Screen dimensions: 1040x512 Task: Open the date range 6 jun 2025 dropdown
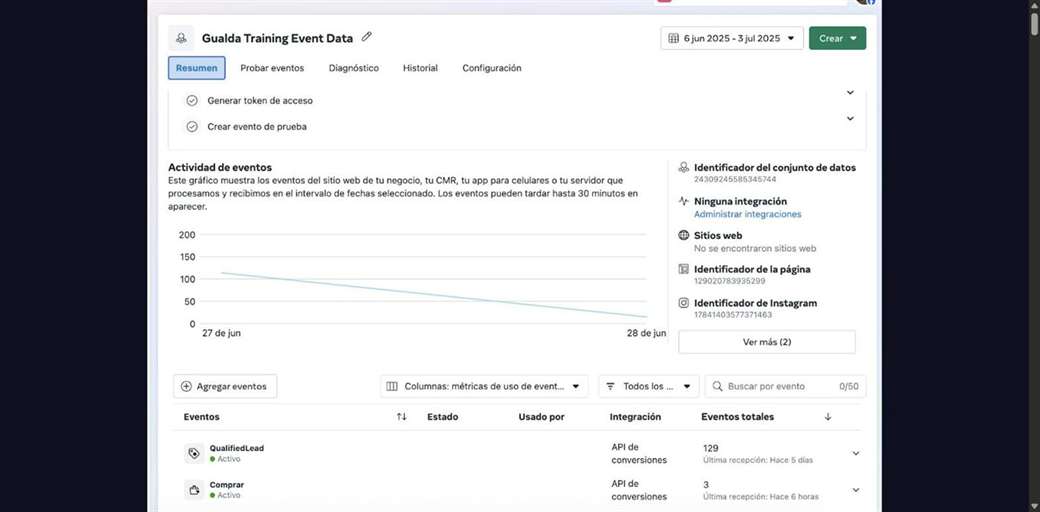732,38
